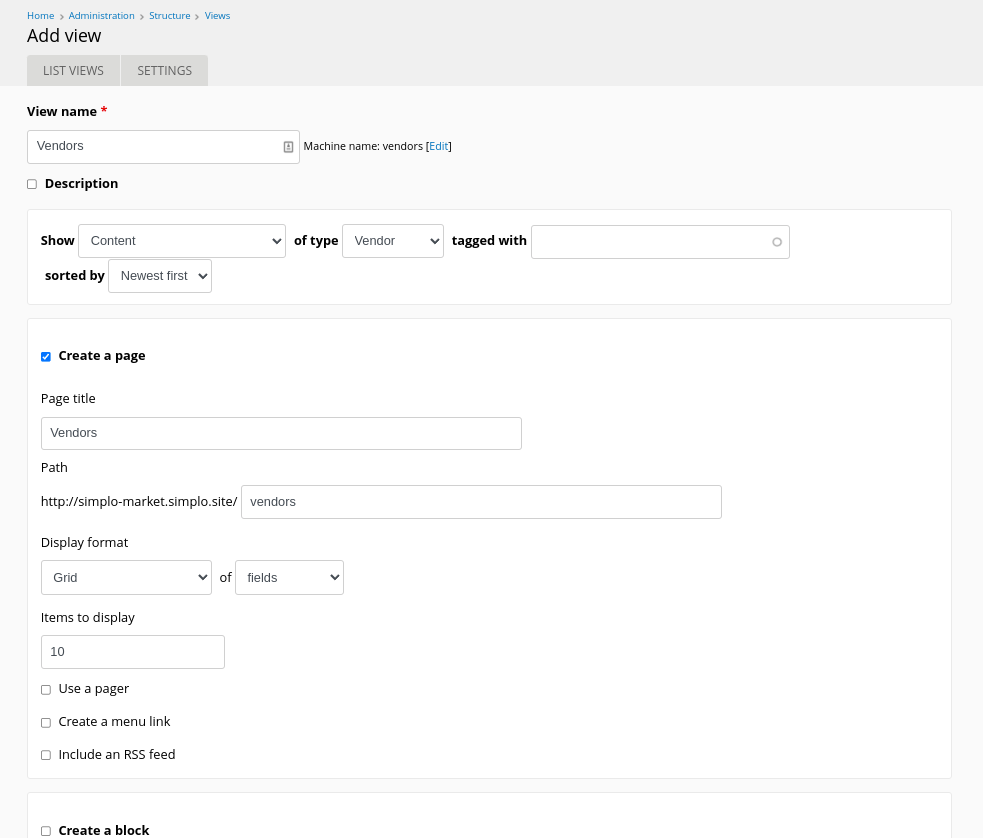983x838 pixels.
Task: Enable Include an RSS feed
Action: [46, 755]
